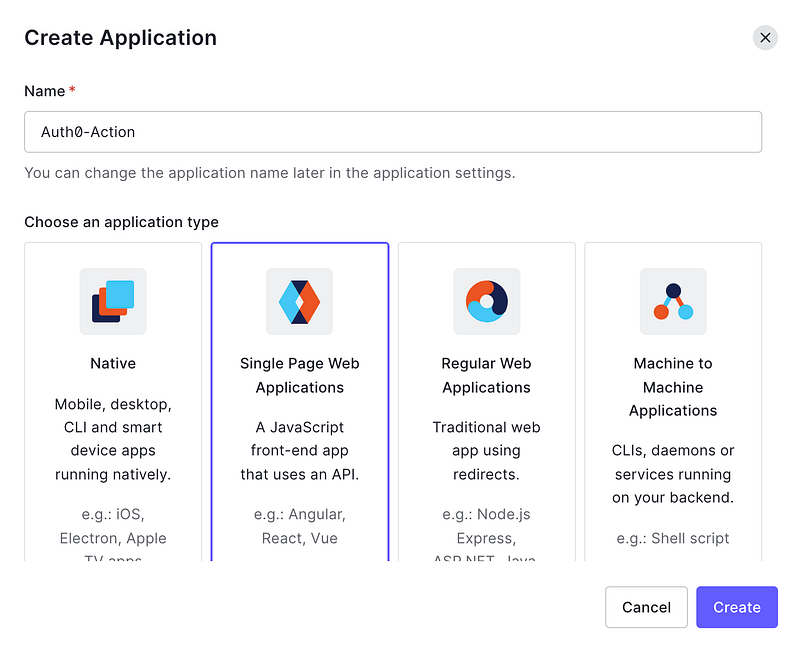Select the Native application type title
800x649 pixels.
pyautogui.click(x=113, y=364)
